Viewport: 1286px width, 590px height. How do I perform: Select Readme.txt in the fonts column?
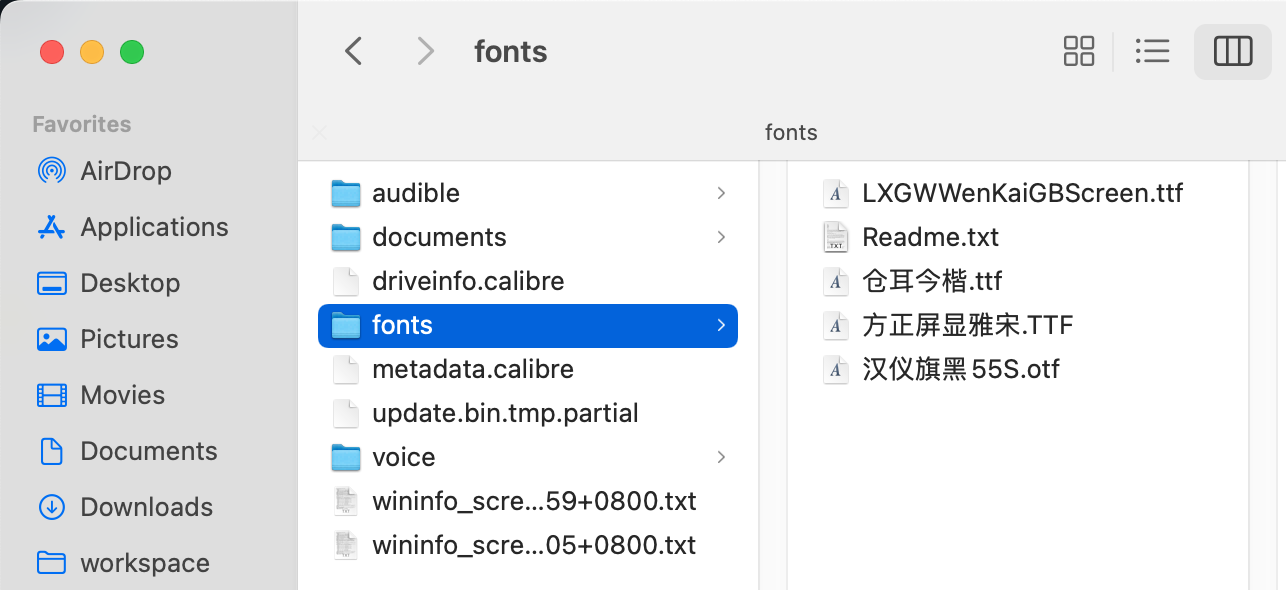(x=930, y=237)
